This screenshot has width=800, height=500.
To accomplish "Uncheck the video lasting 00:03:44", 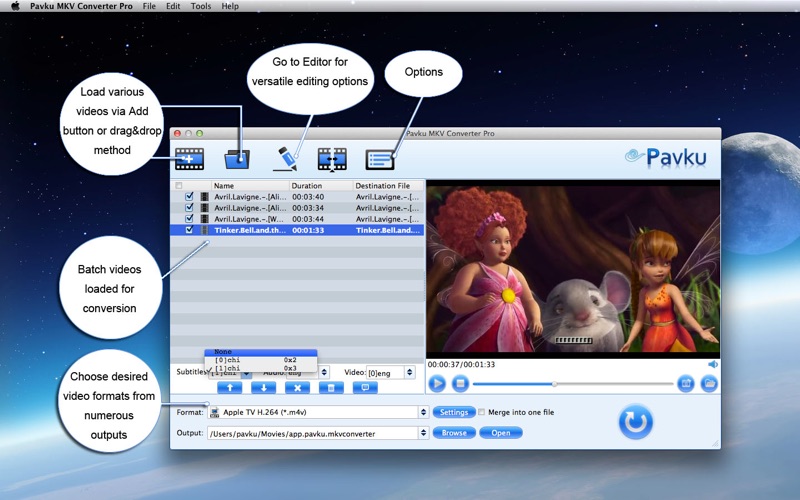I will [x=189, y=219].
